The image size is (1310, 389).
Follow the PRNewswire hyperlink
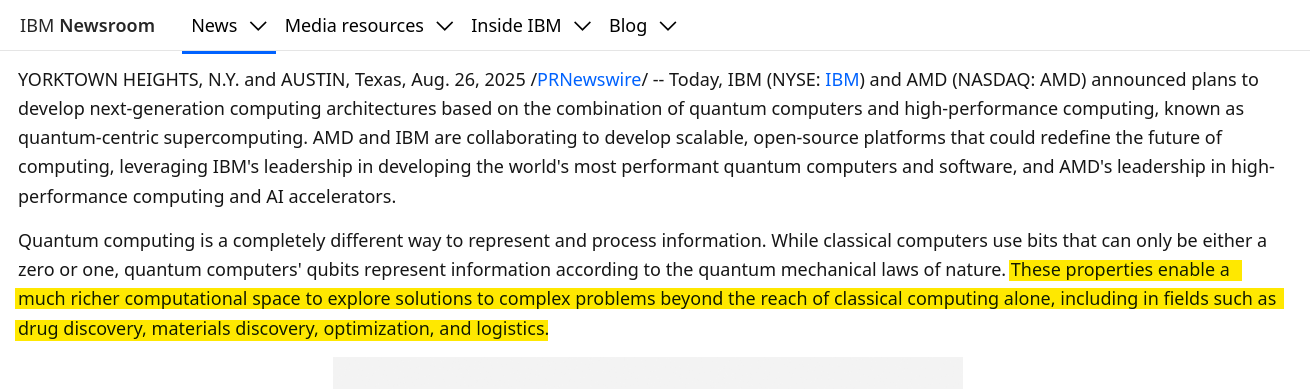(x=589, y=80)
